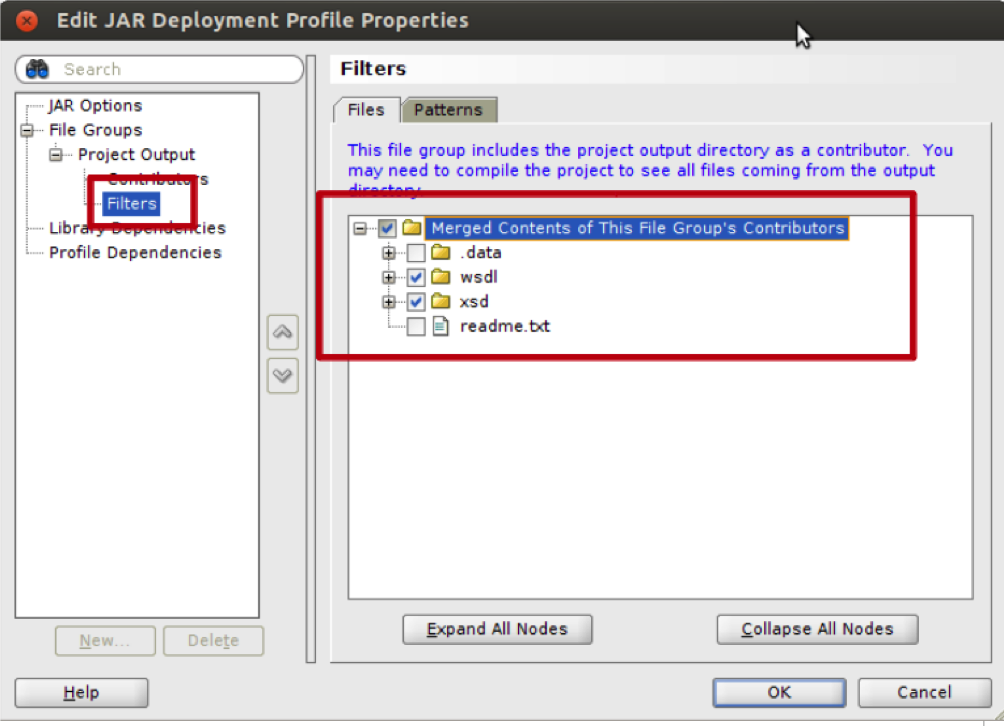This screenshot has height=727, width=1005.
Task: Expand the .data folder node
Action: (x=388, y=253)
